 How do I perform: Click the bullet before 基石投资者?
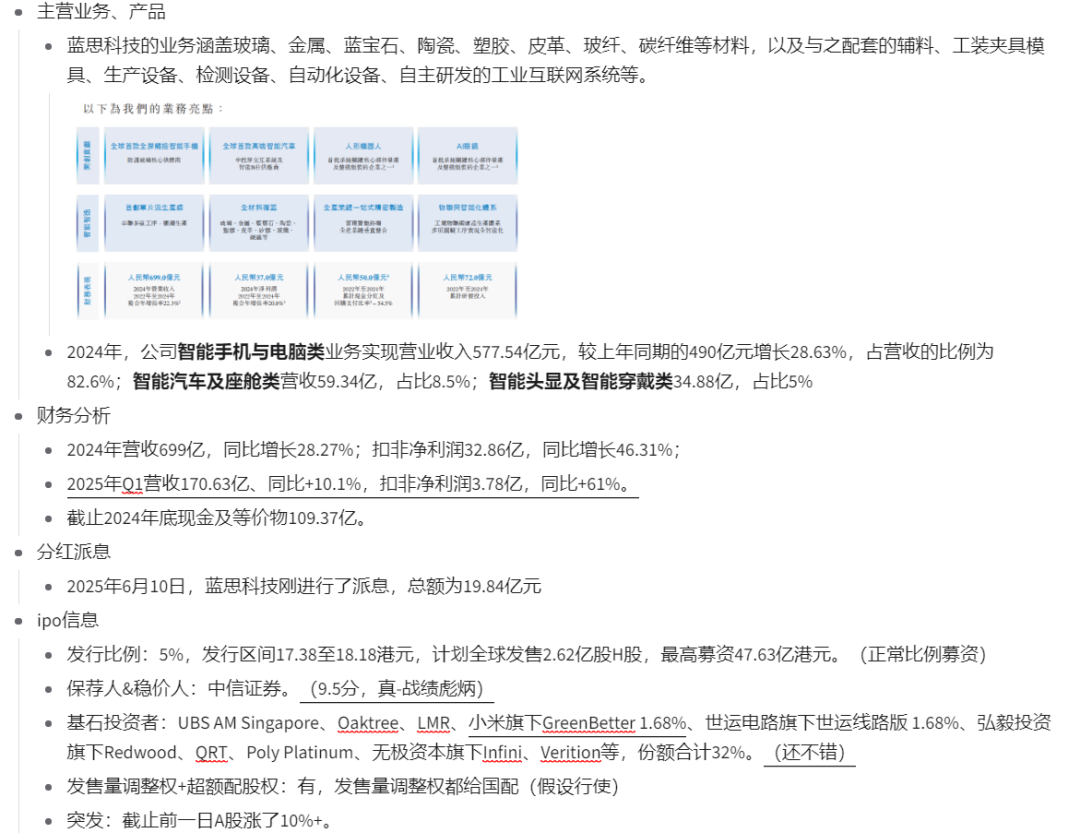point(49,723)
